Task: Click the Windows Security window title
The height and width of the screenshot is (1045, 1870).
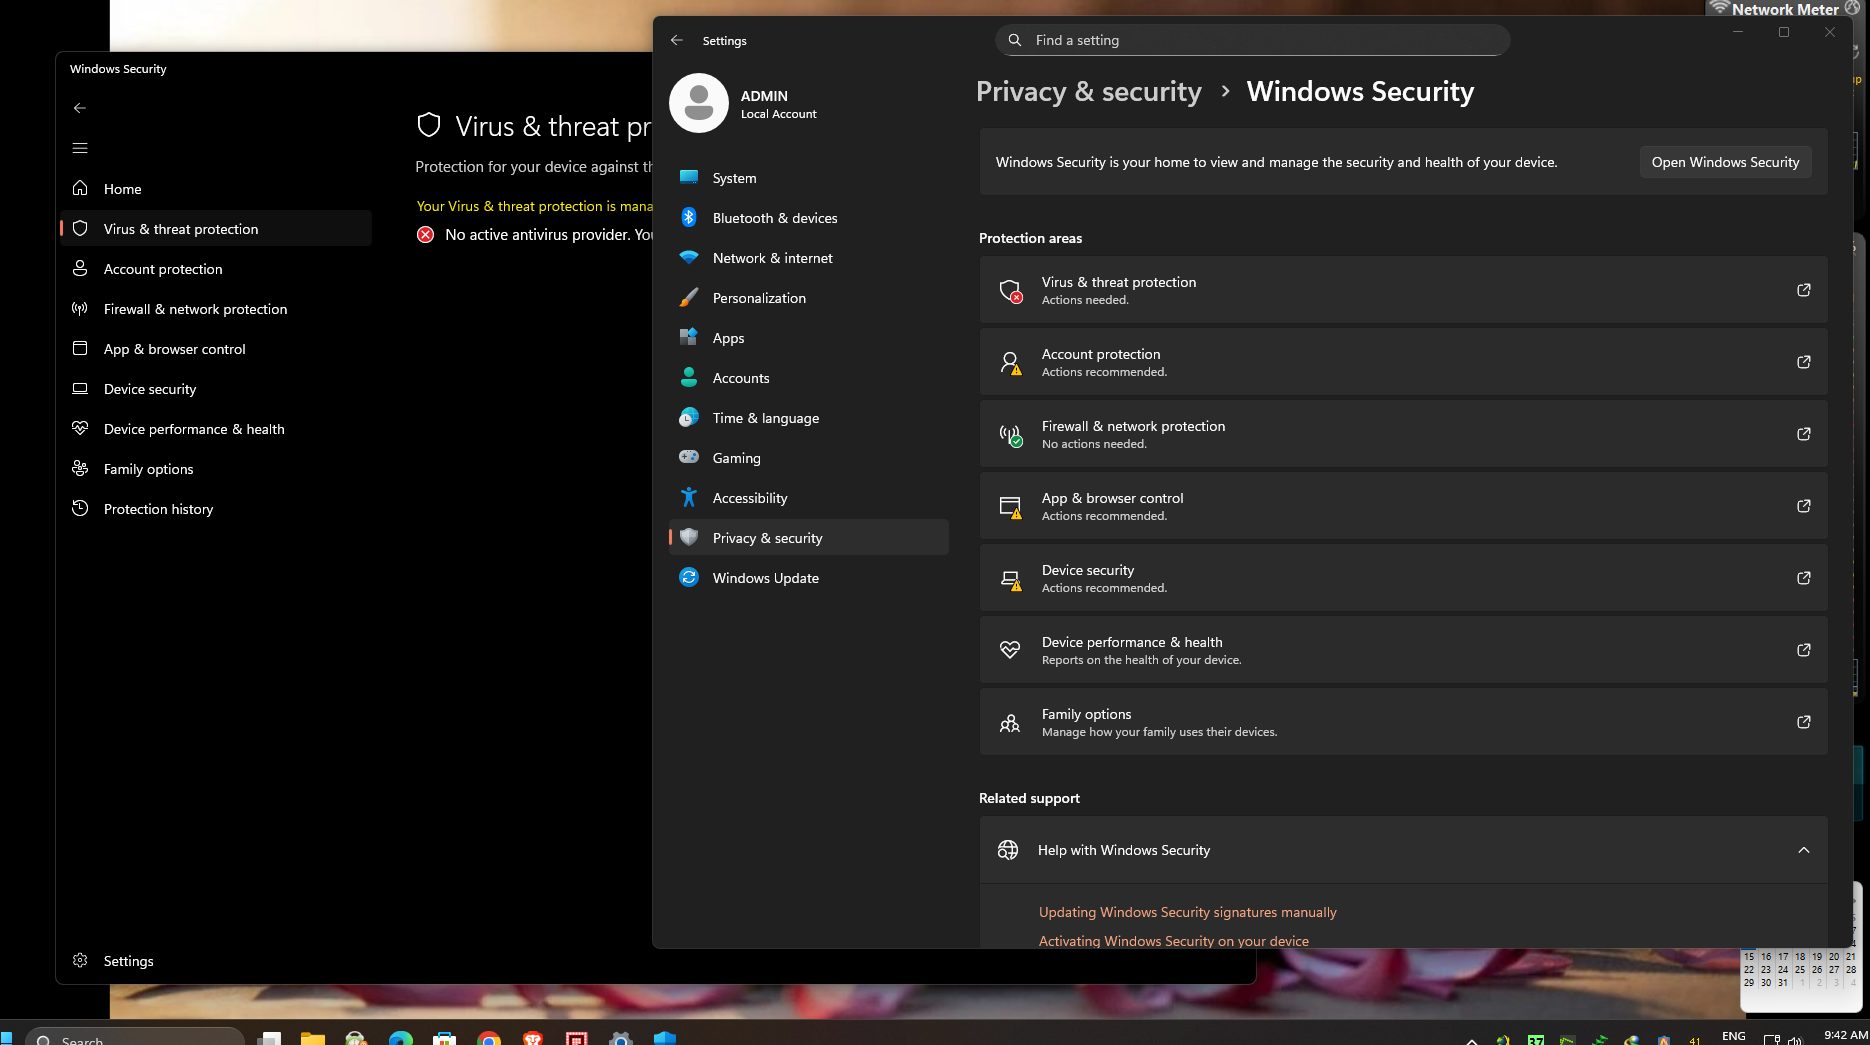Action: (x=118, y=69)
